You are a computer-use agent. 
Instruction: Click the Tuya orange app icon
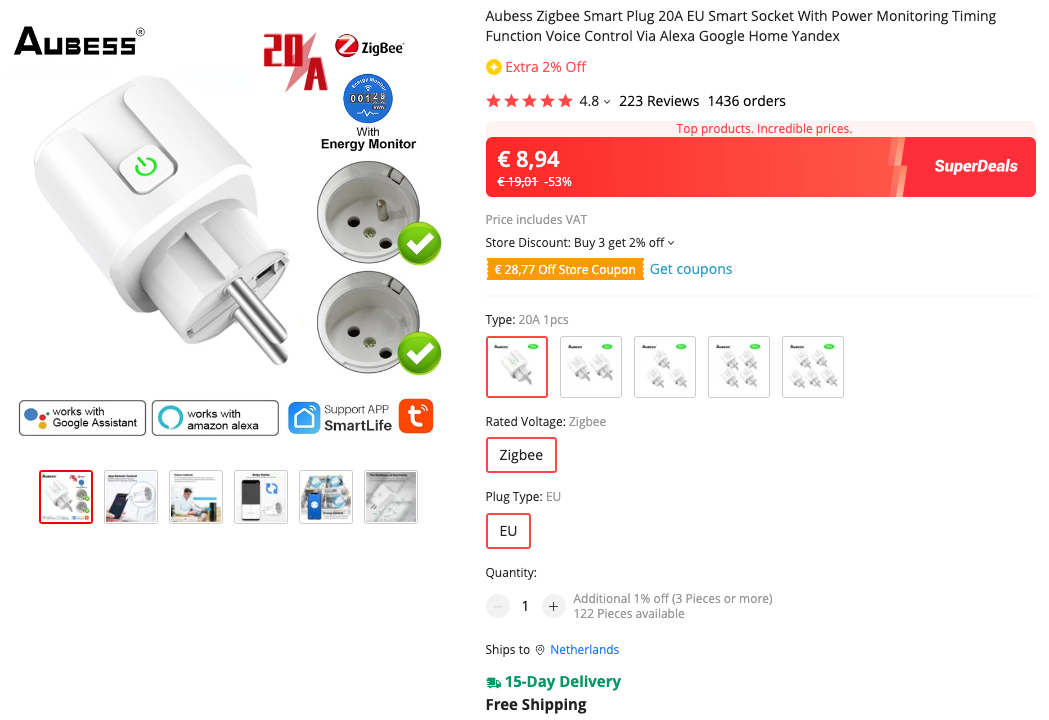pos(416,416)
